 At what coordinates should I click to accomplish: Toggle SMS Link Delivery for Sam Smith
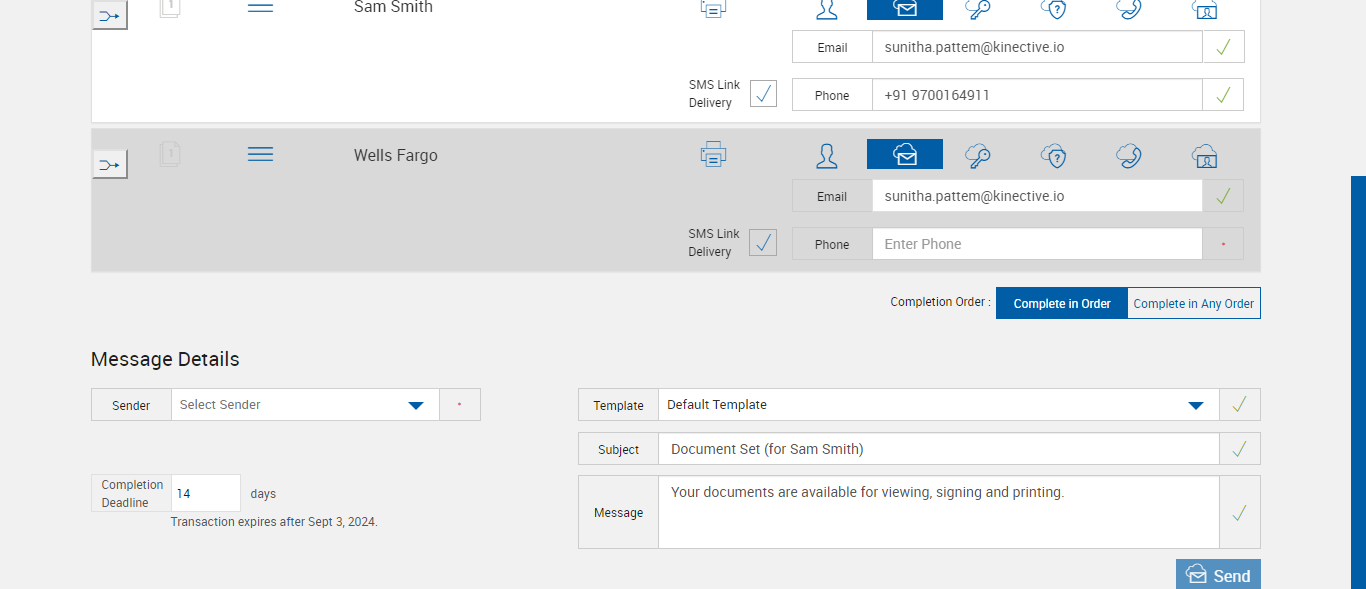tap(763, 94)
